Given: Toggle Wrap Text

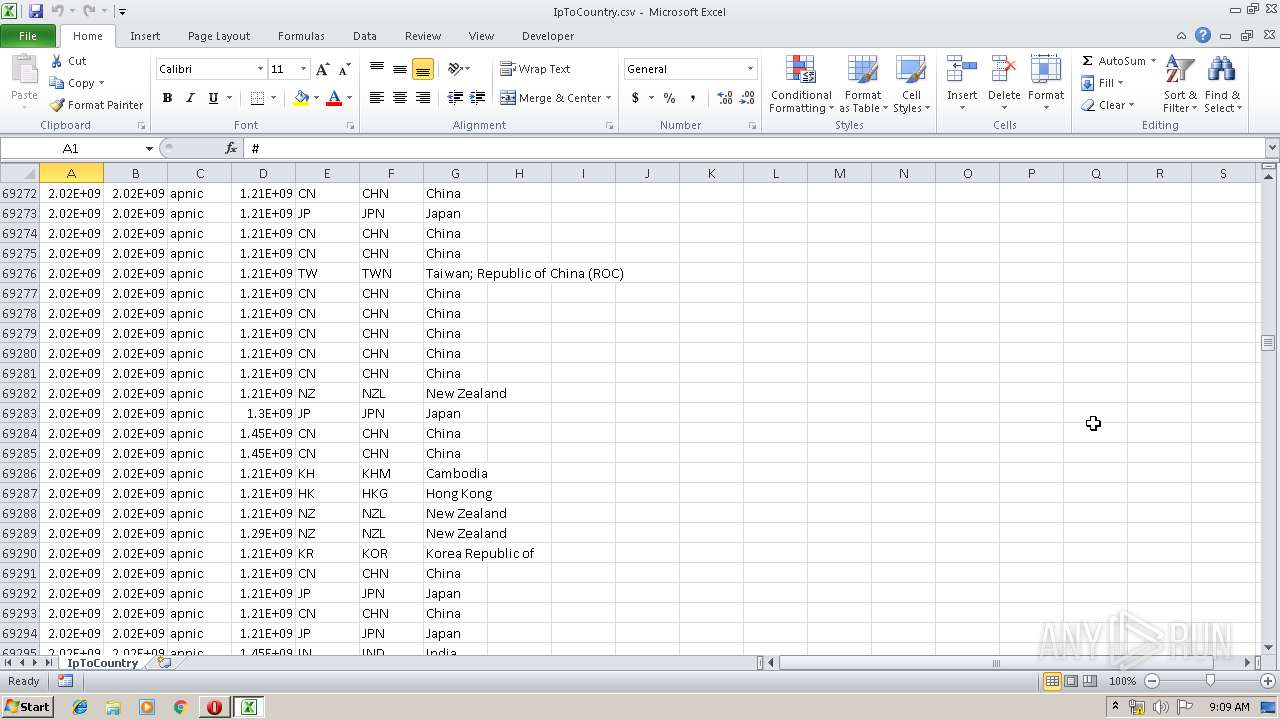Looking at the screenshot, I should pyautogui.click(x=535, y=69).
